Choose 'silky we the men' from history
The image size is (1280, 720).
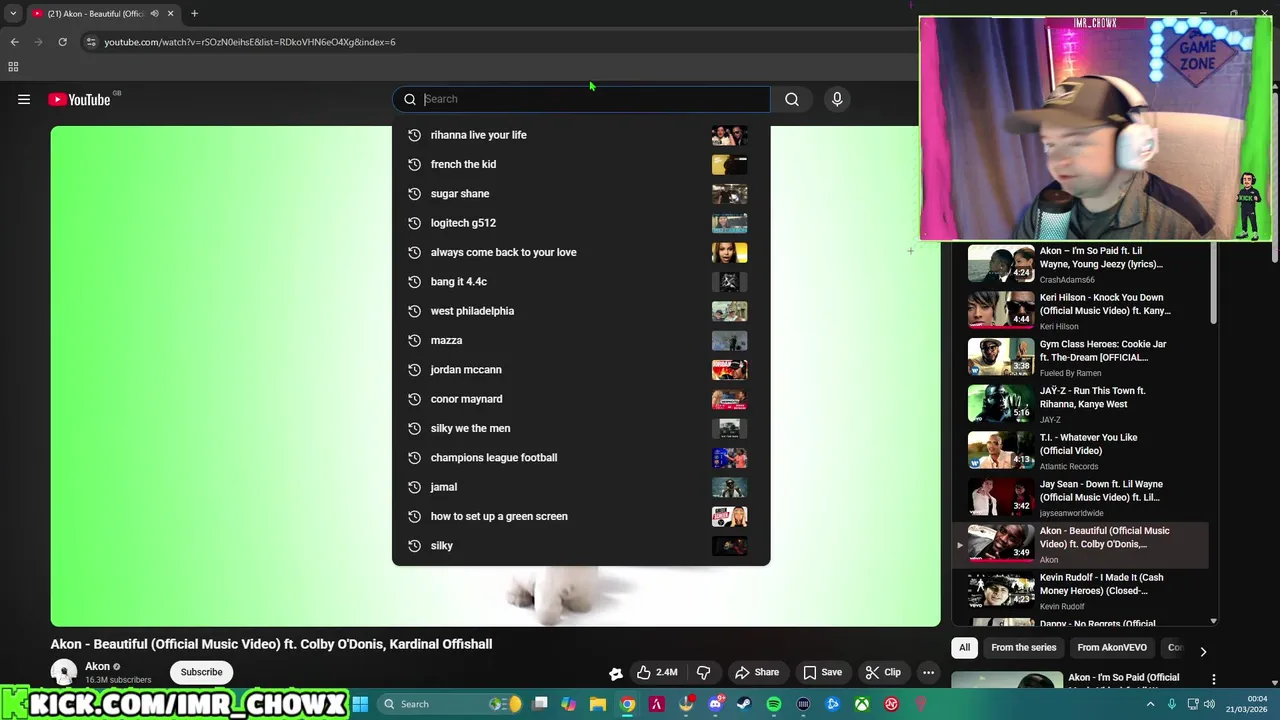click(x=581, y=428)
